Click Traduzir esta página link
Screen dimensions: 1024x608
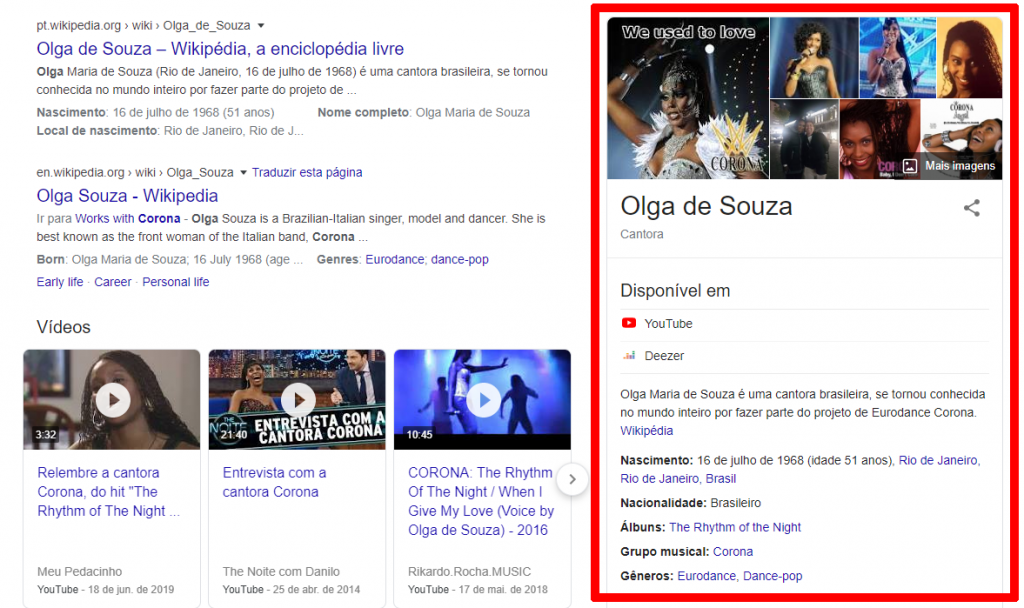tap(307, 172)
